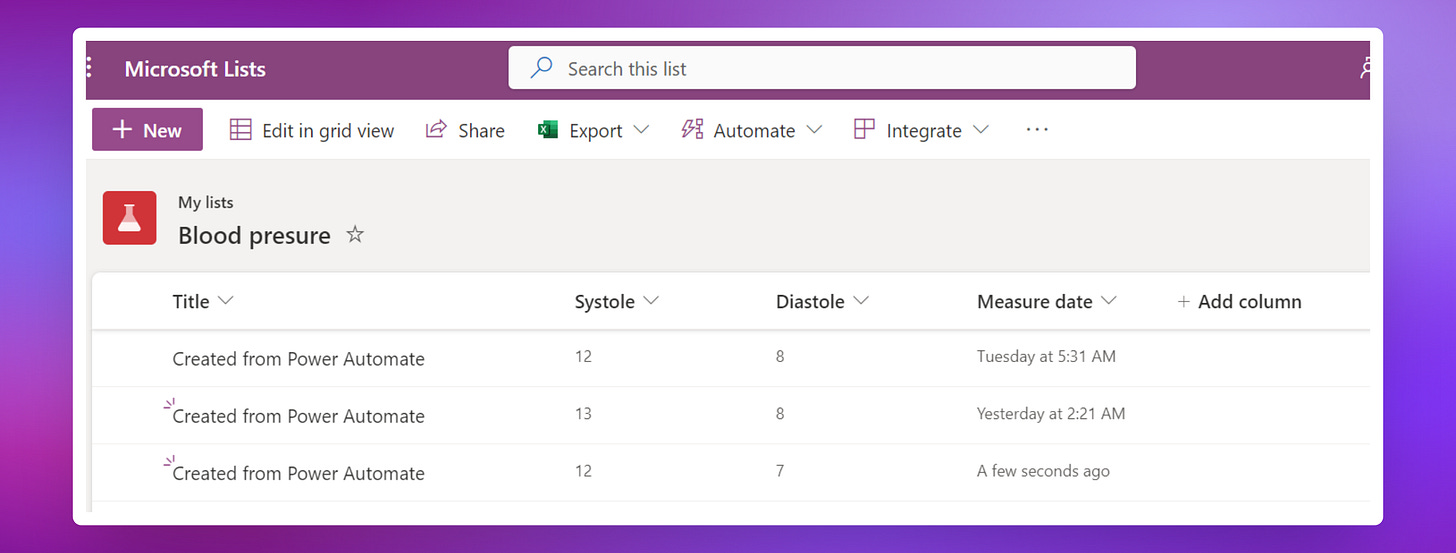Select Diastole 8 in Tuesday row
This screenshot has width=1456, height=553.
click(x=780, y=357)
